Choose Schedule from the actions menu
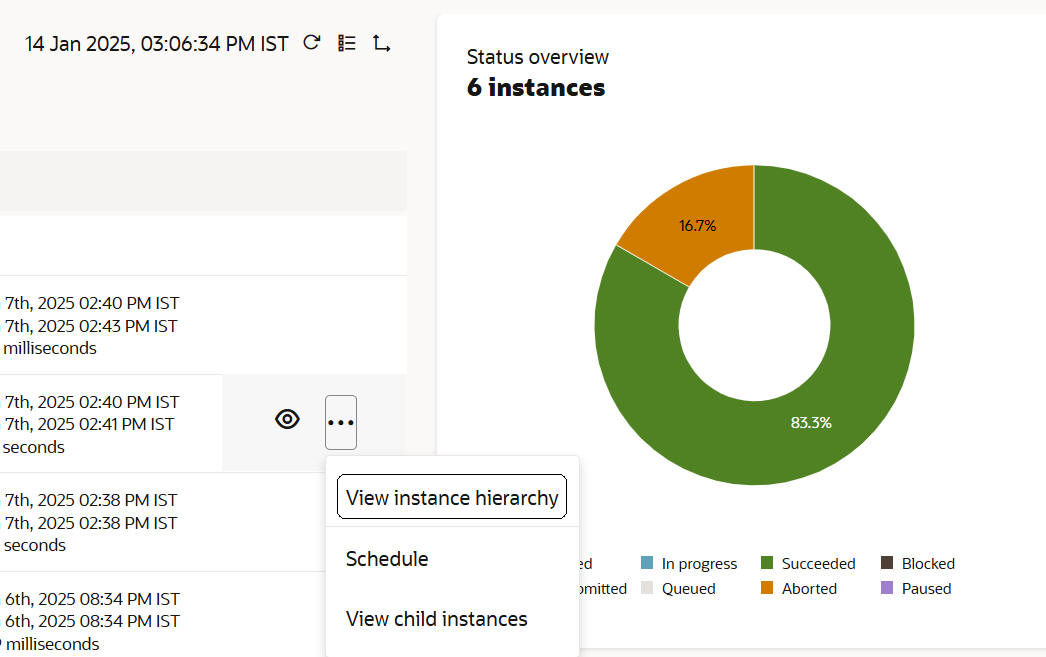This screenshot has height=657, width=1046. click(387, 559)
